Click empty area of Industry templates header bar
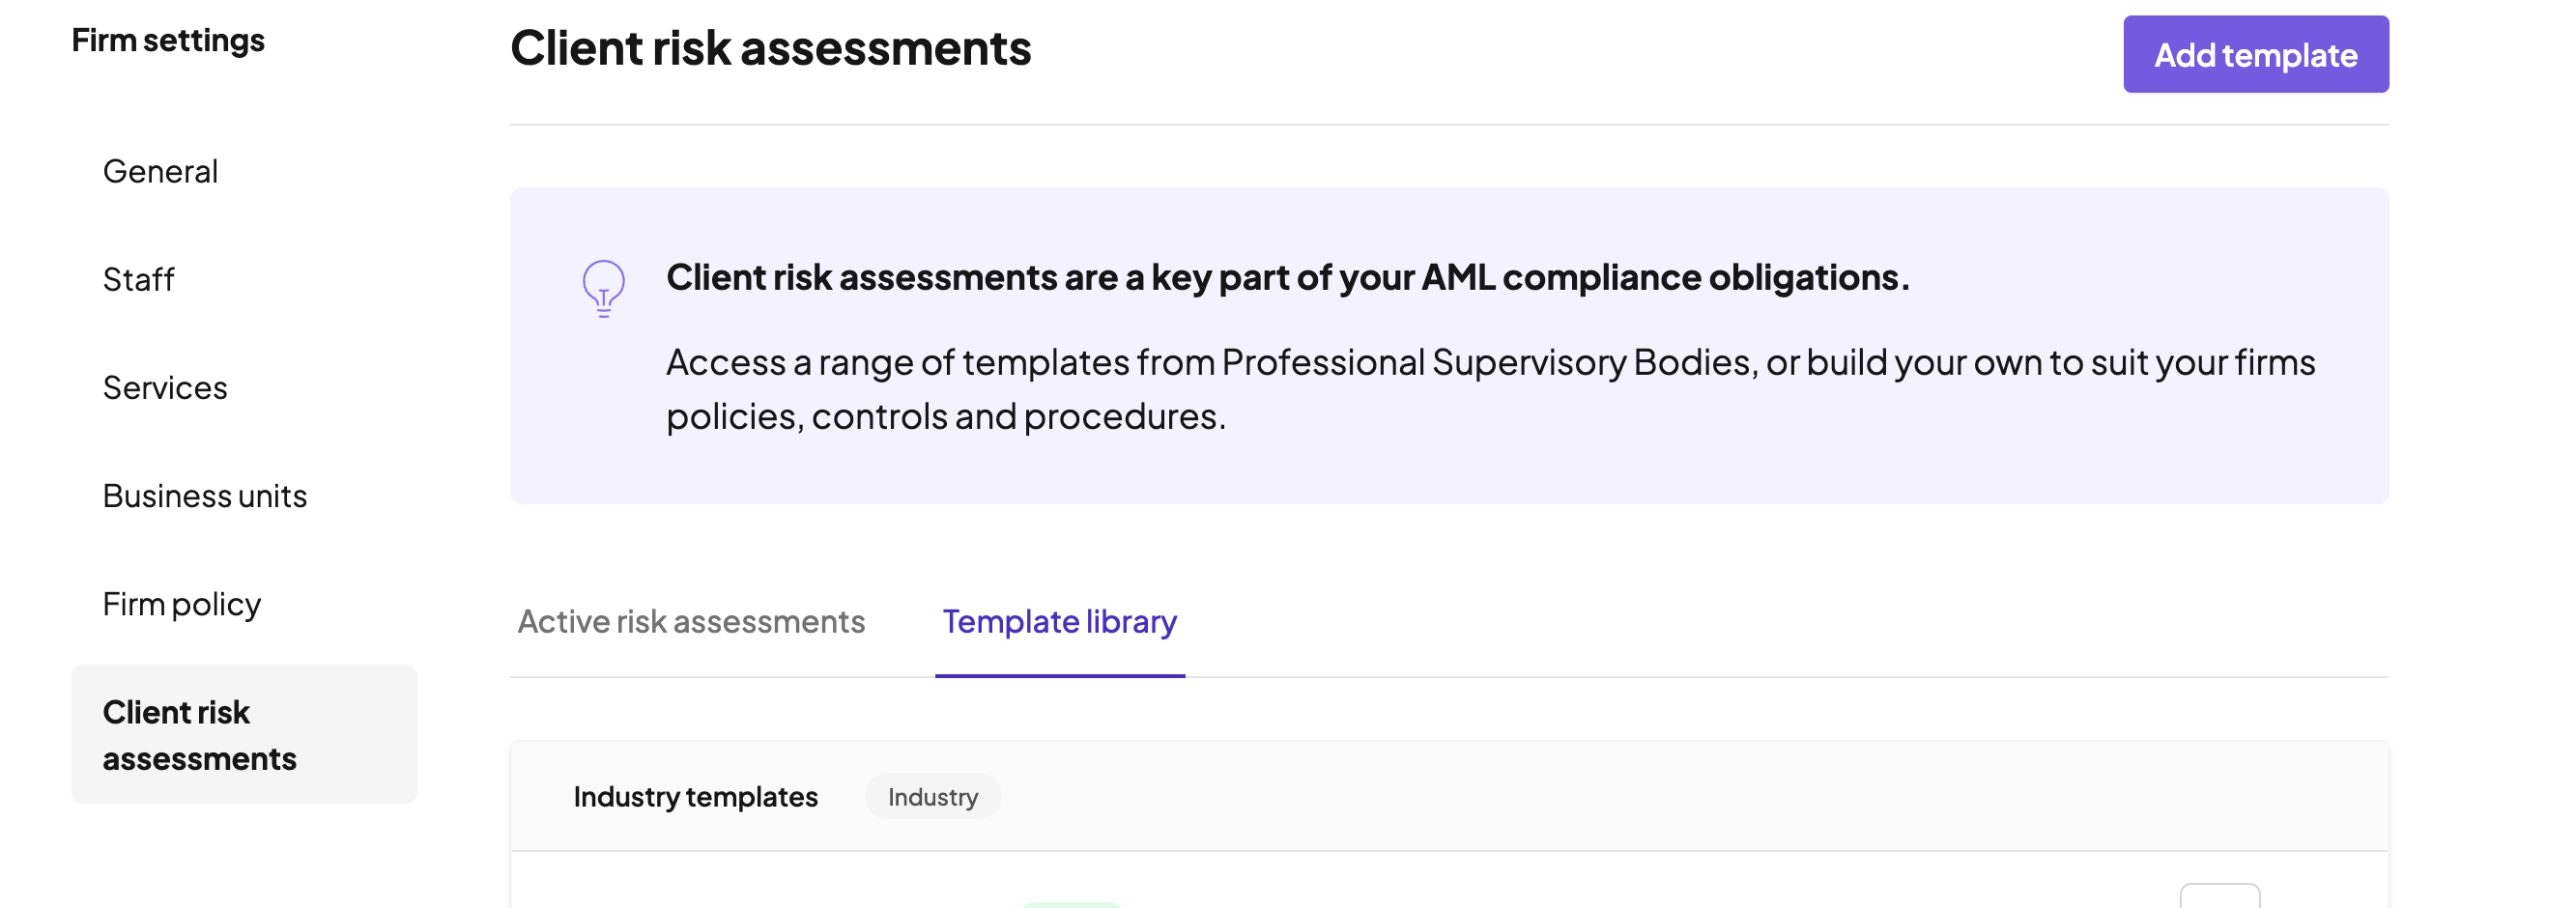The width and height of the screenshot is (2576, 908). [1600, 796]
